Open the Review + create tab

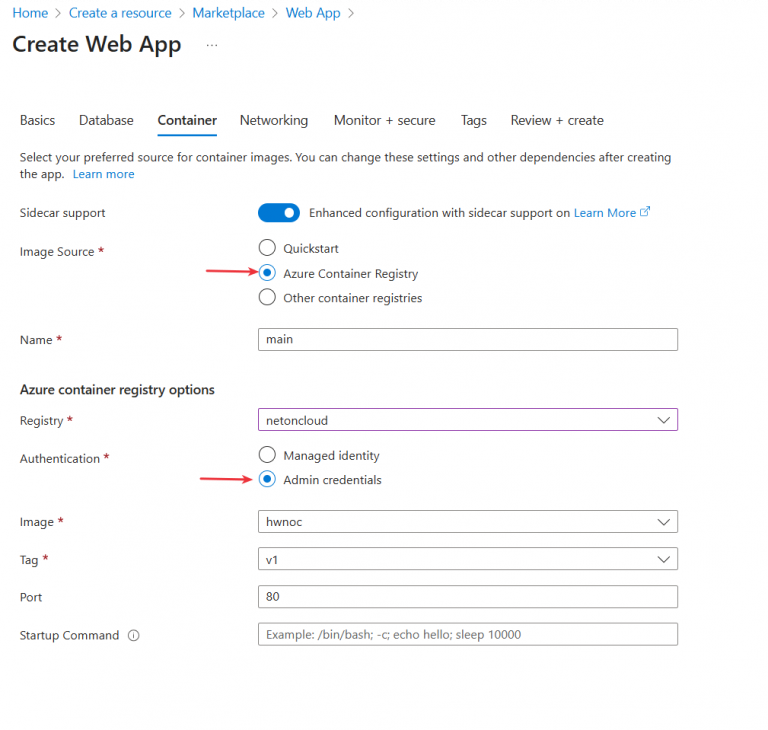557,121
